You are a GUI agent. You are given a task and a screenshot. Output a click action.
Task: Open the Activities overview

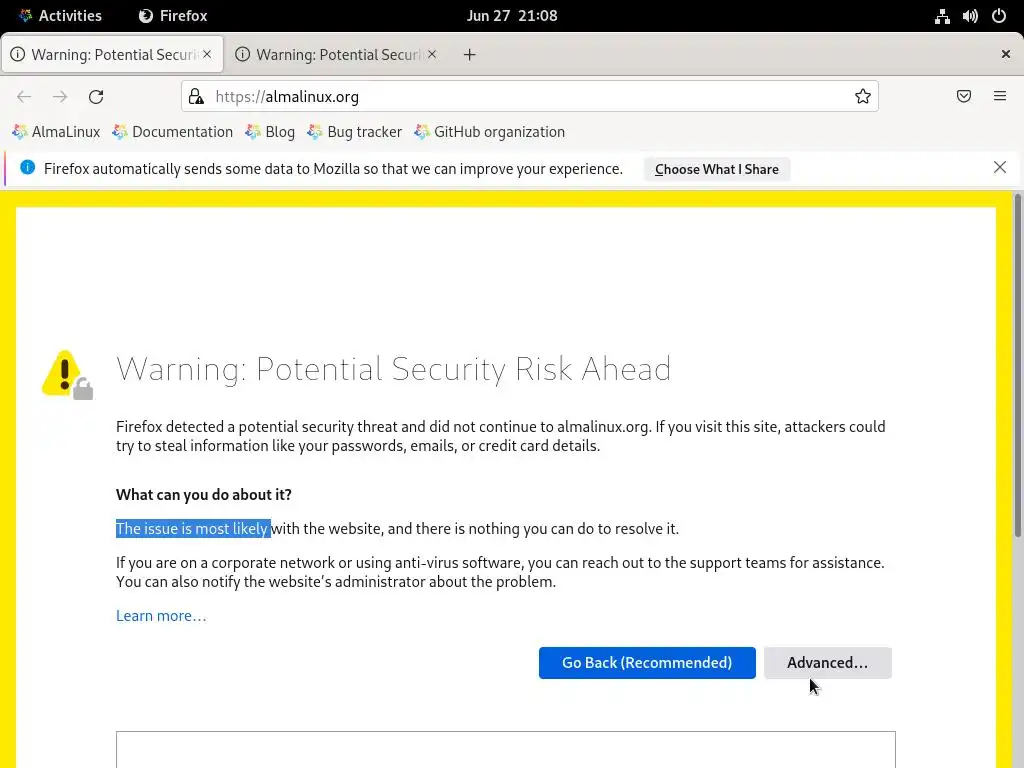point(61,16)
